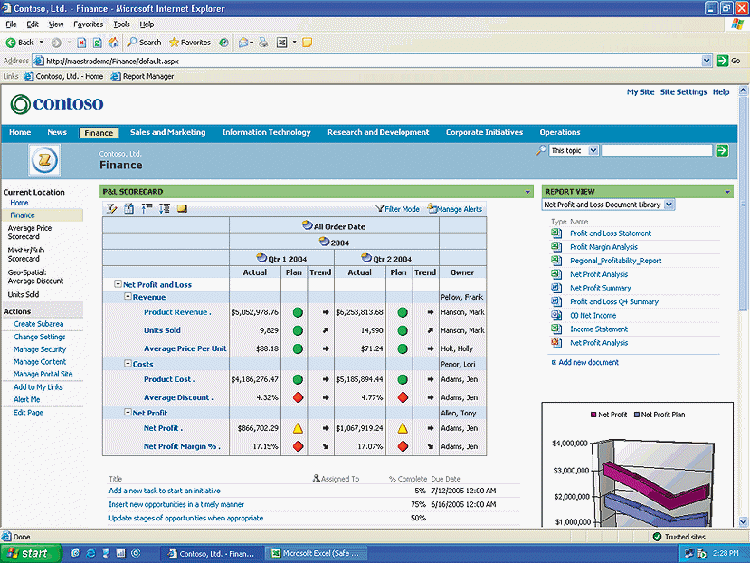The image size is (750, 563).
Task: Collapse the Revenue group in scorecard
Action: point(128,297)
